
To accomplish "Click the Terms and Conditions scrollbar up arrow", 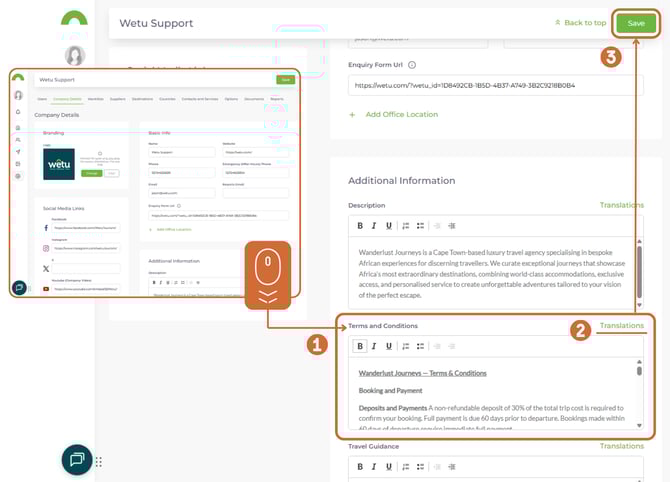I will tap(639, 362).
